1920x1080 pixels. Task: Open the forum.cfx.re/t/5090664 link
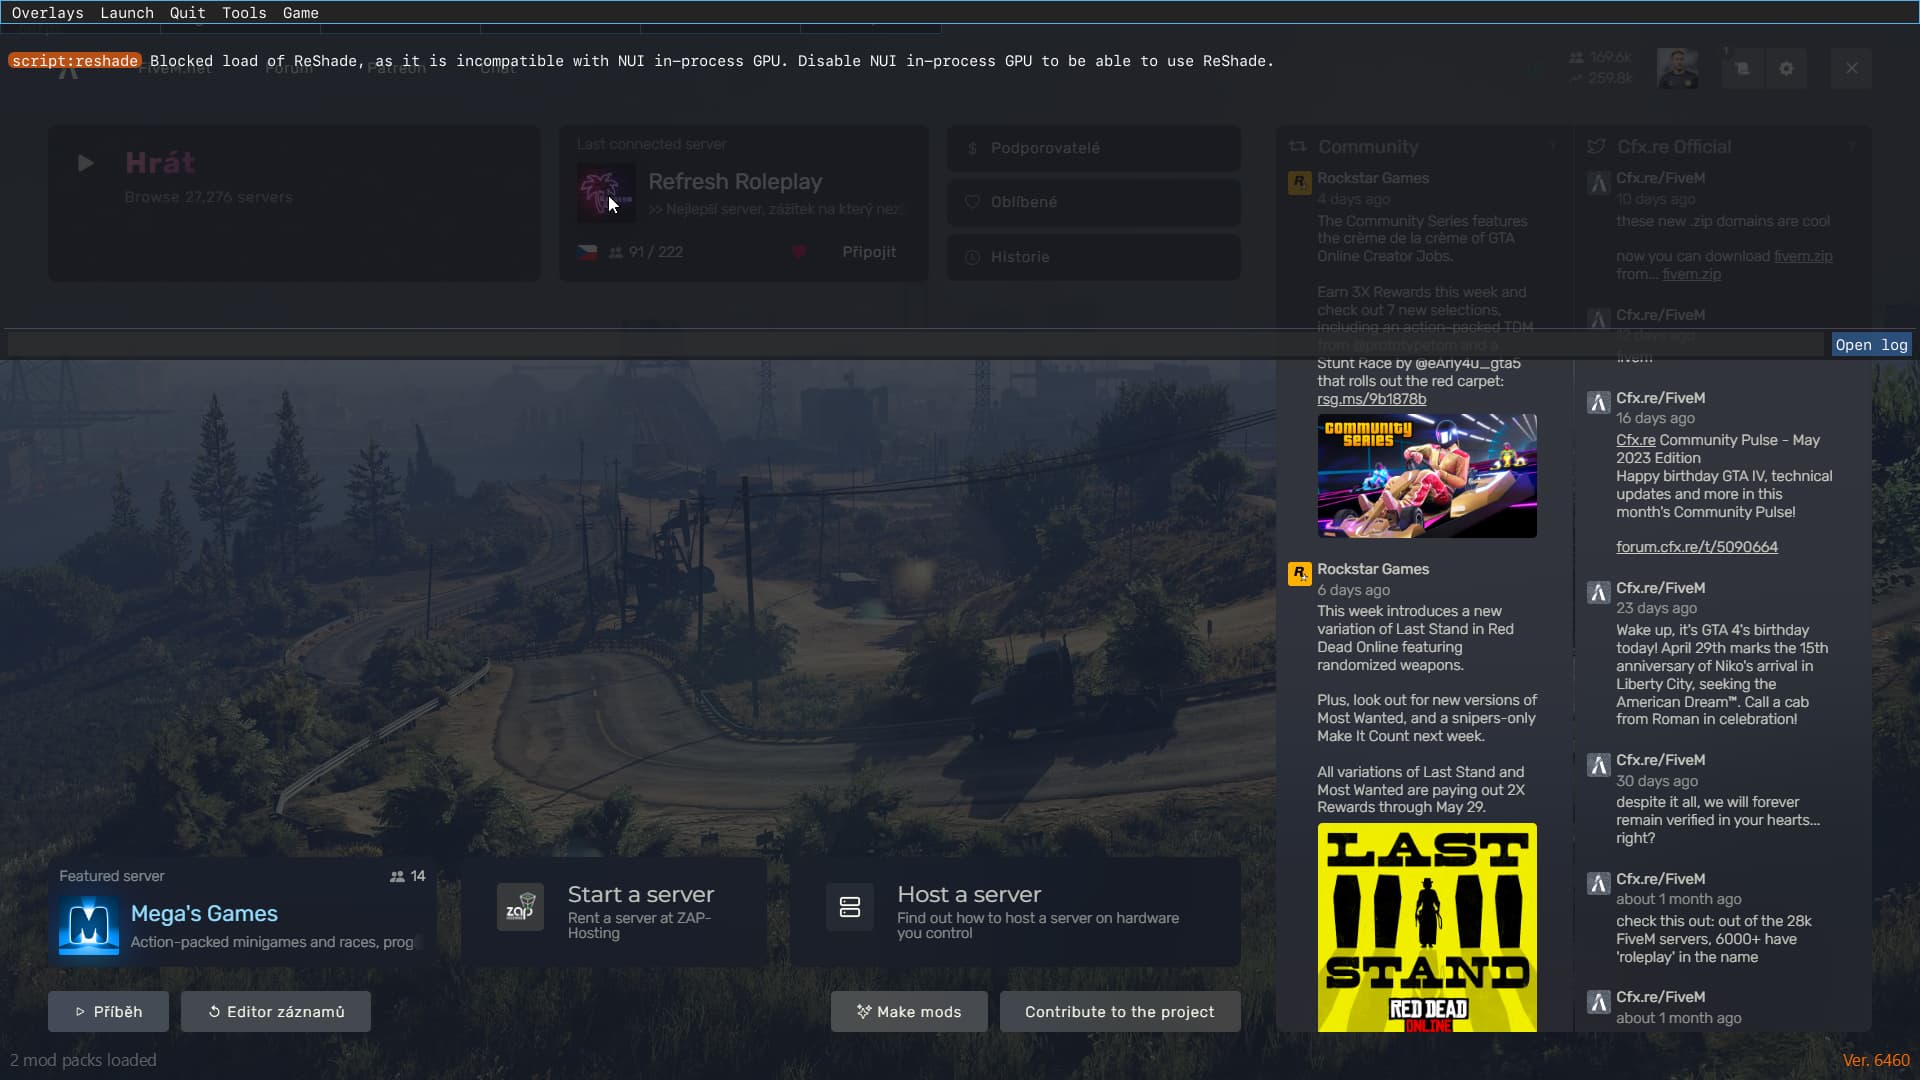tap(1697, 547)
